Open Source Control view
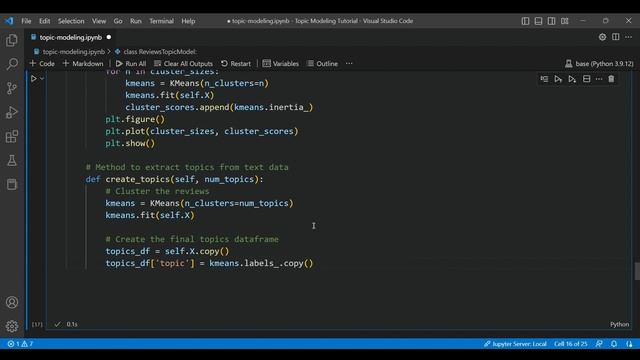The image size is (640, 360). tap(12, 88)
